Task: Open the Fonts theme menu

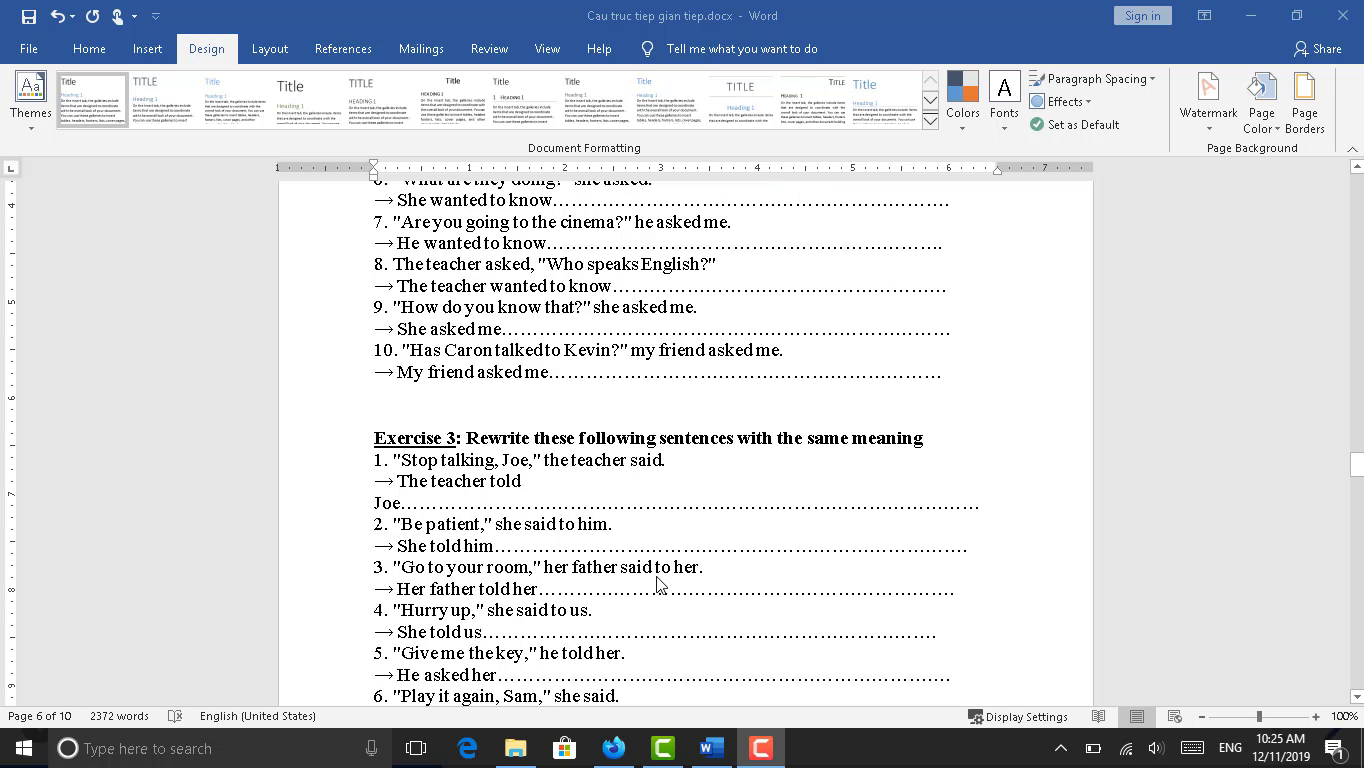Action: (1004, 101)
